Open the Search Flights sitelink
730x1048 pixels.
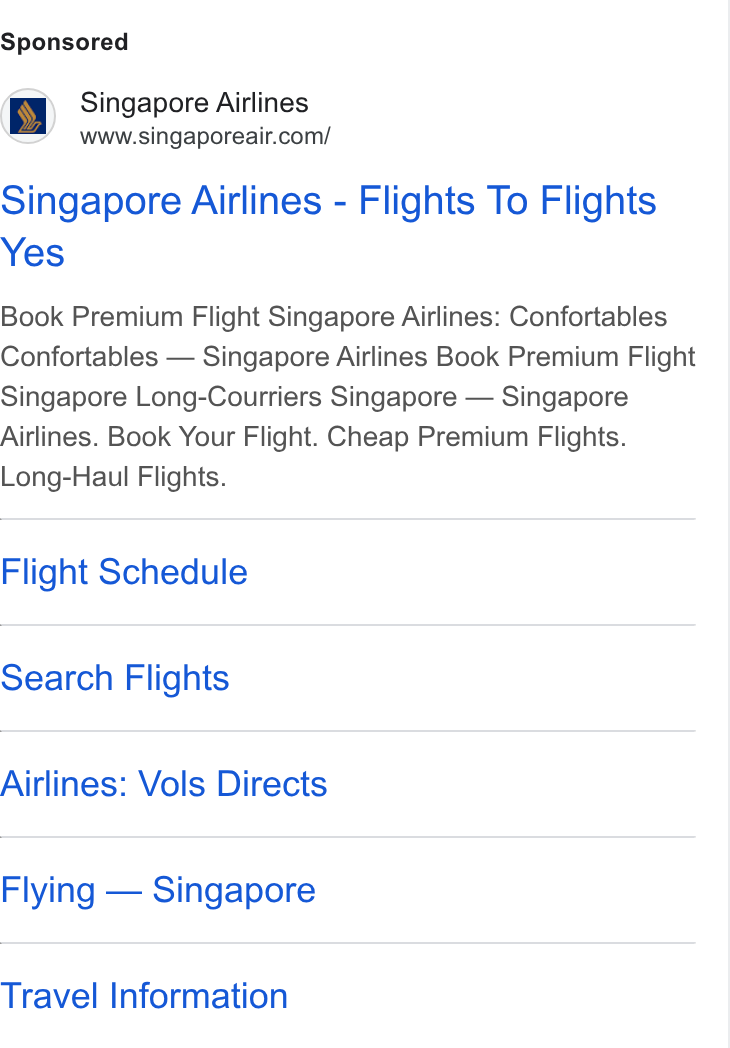point(115,678)
